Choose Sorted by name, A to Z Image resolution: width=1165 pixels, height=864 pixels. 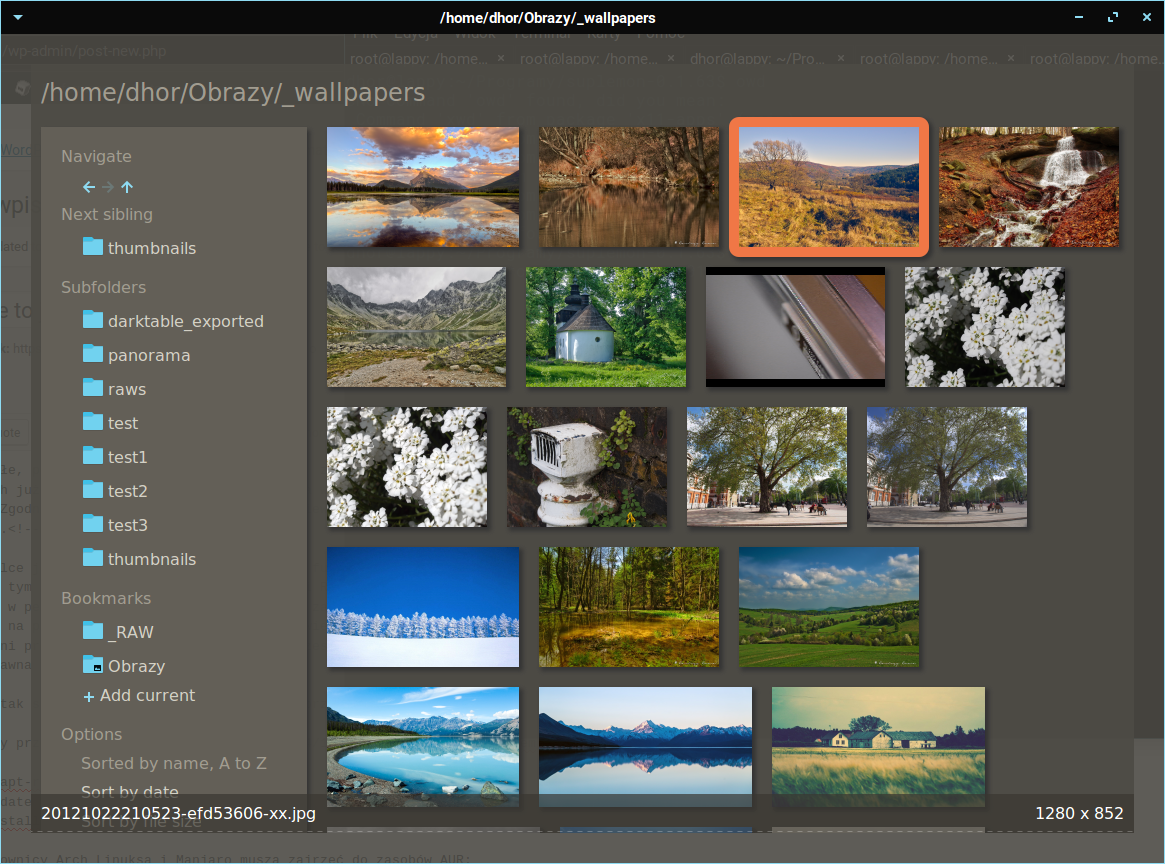(x=174, y=763)
